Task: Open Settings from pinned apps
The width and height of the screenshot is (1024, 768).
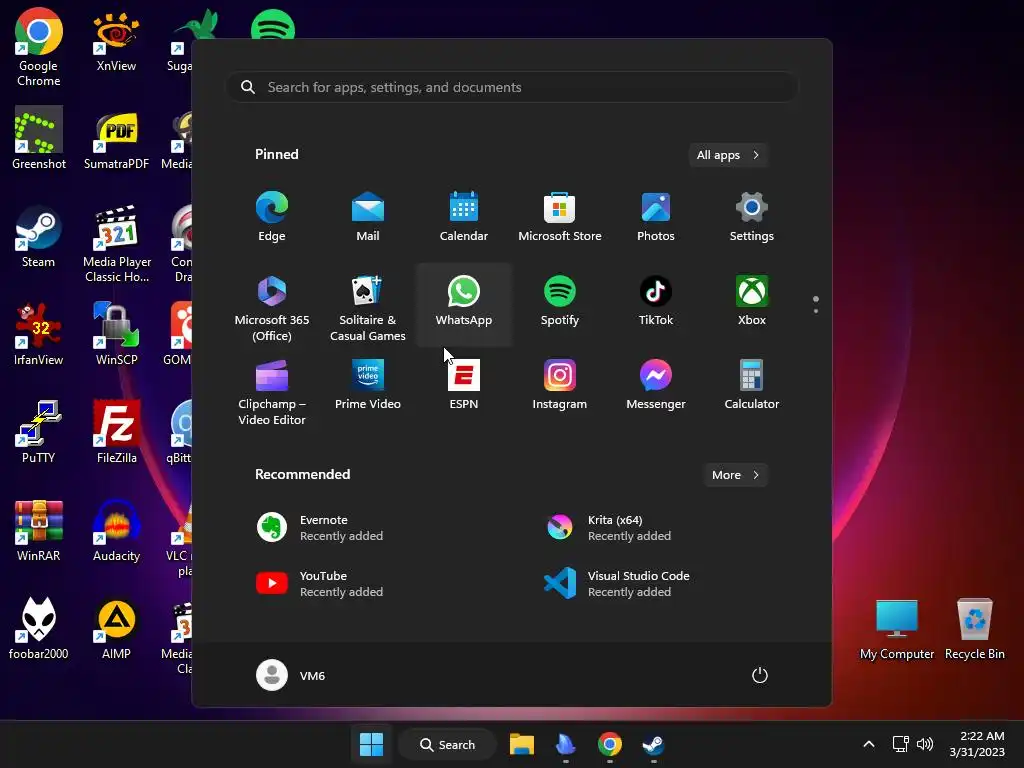Action: pyautogui.click(x=752, y=217)
